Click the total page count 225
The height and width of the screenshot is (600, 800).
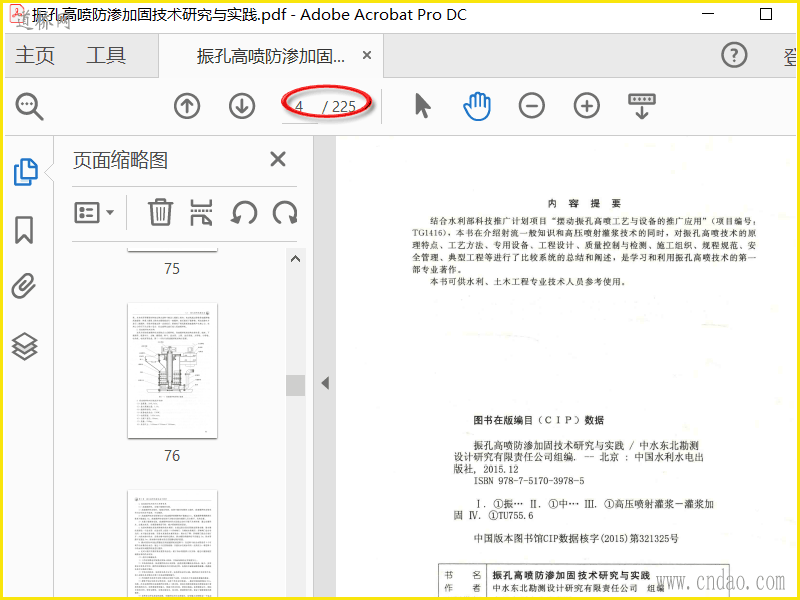tap(343, 107)
